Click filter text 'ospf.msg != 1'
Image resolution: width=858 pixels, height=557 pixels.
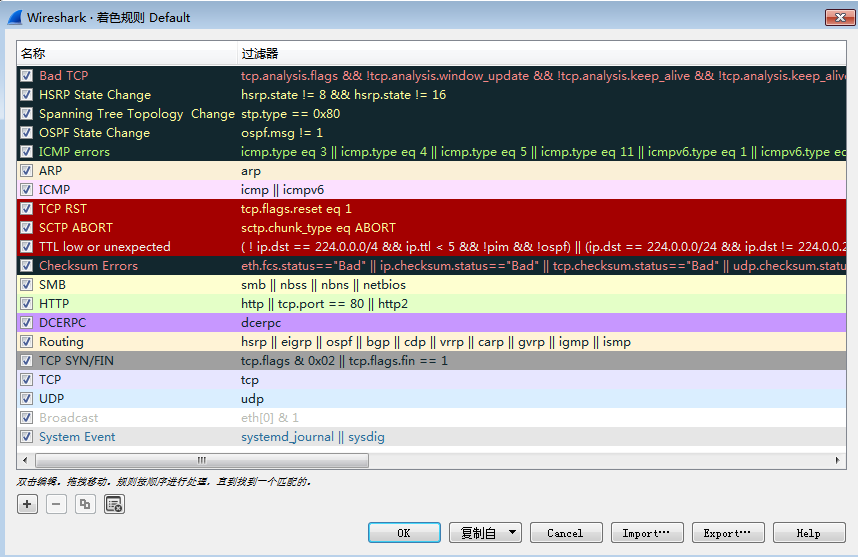pyautogui.click(x=282, y=133)
